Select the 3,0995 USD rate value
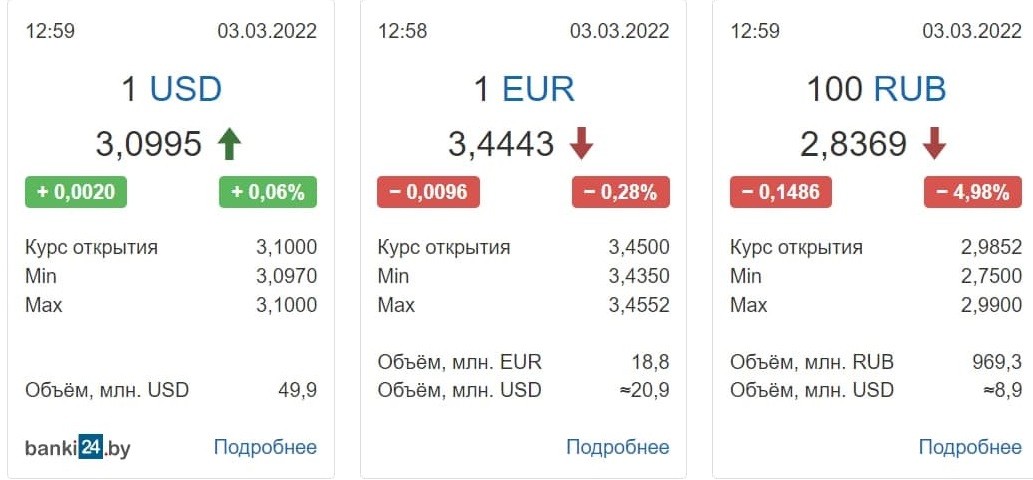This screenshot has width=1033, height=480. 149,144
